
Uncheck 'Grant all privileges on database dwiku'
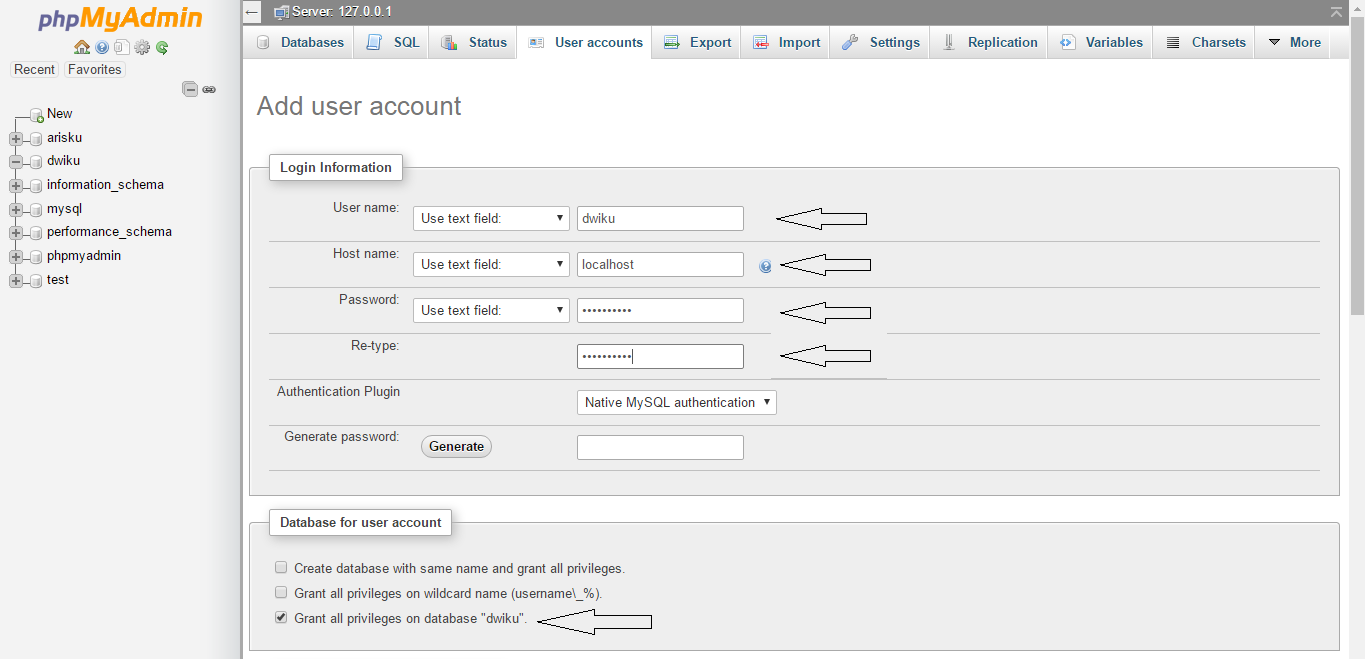pyautogui.click(x=281, y=617)
